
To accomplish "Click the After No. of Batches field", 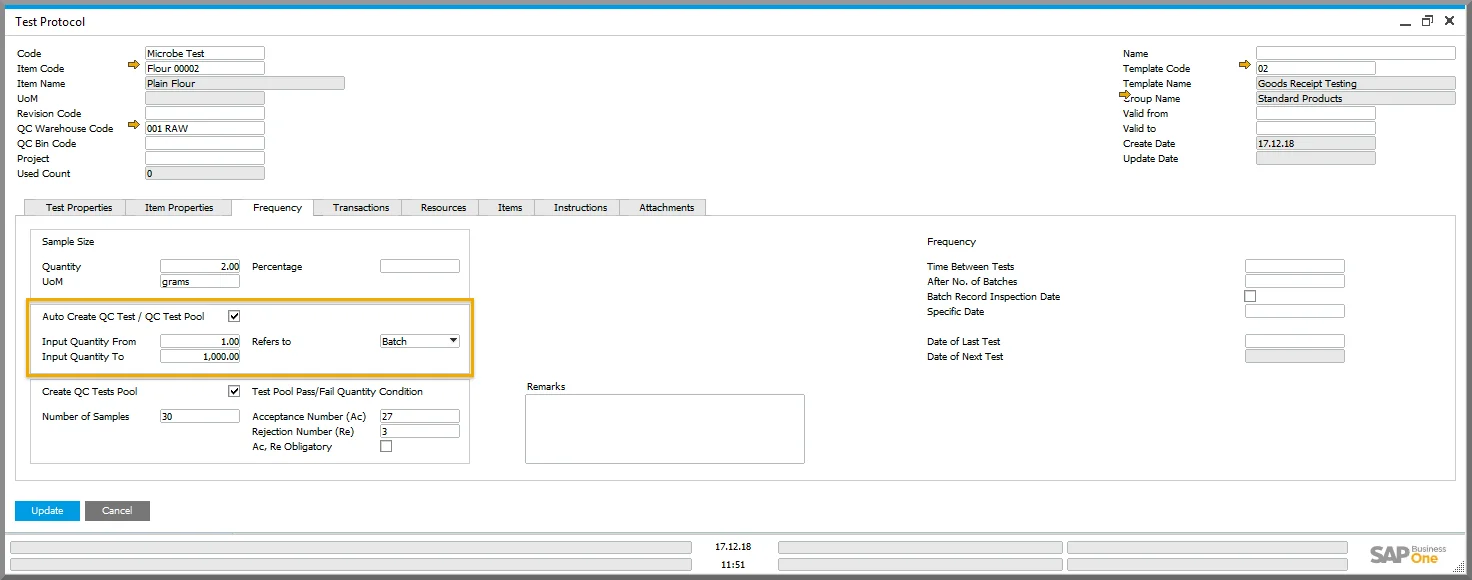I will [1295, 281].
